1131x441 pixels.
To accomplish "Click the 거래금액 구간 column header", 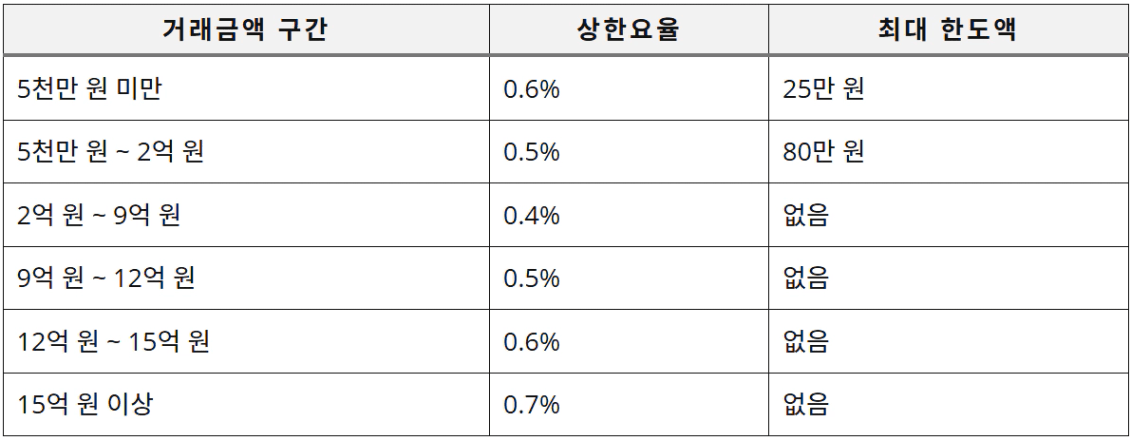I will (x=245, y=29).
